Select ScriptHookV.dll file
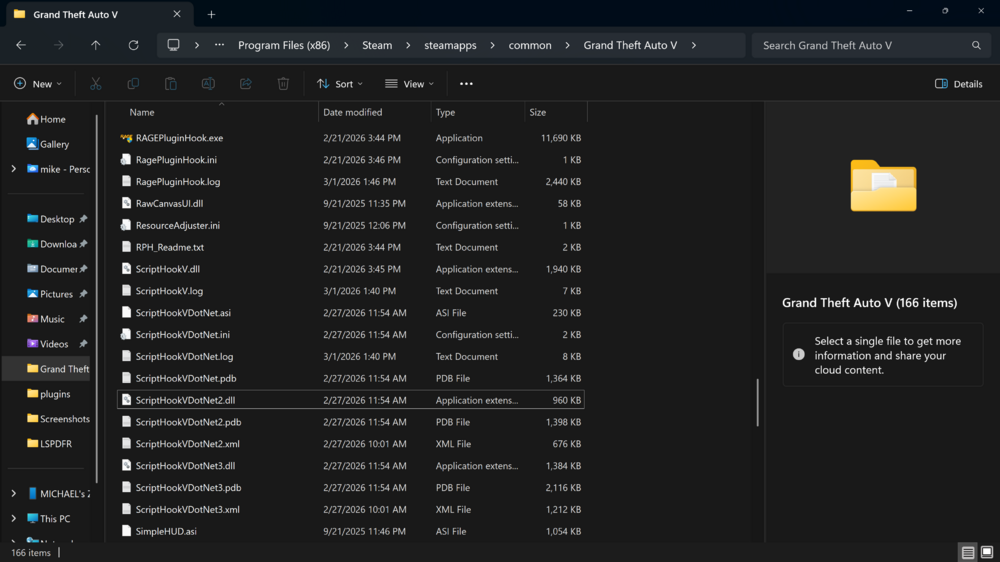Viewport: 1000px width, 562px height. click(x=351, y=269)
